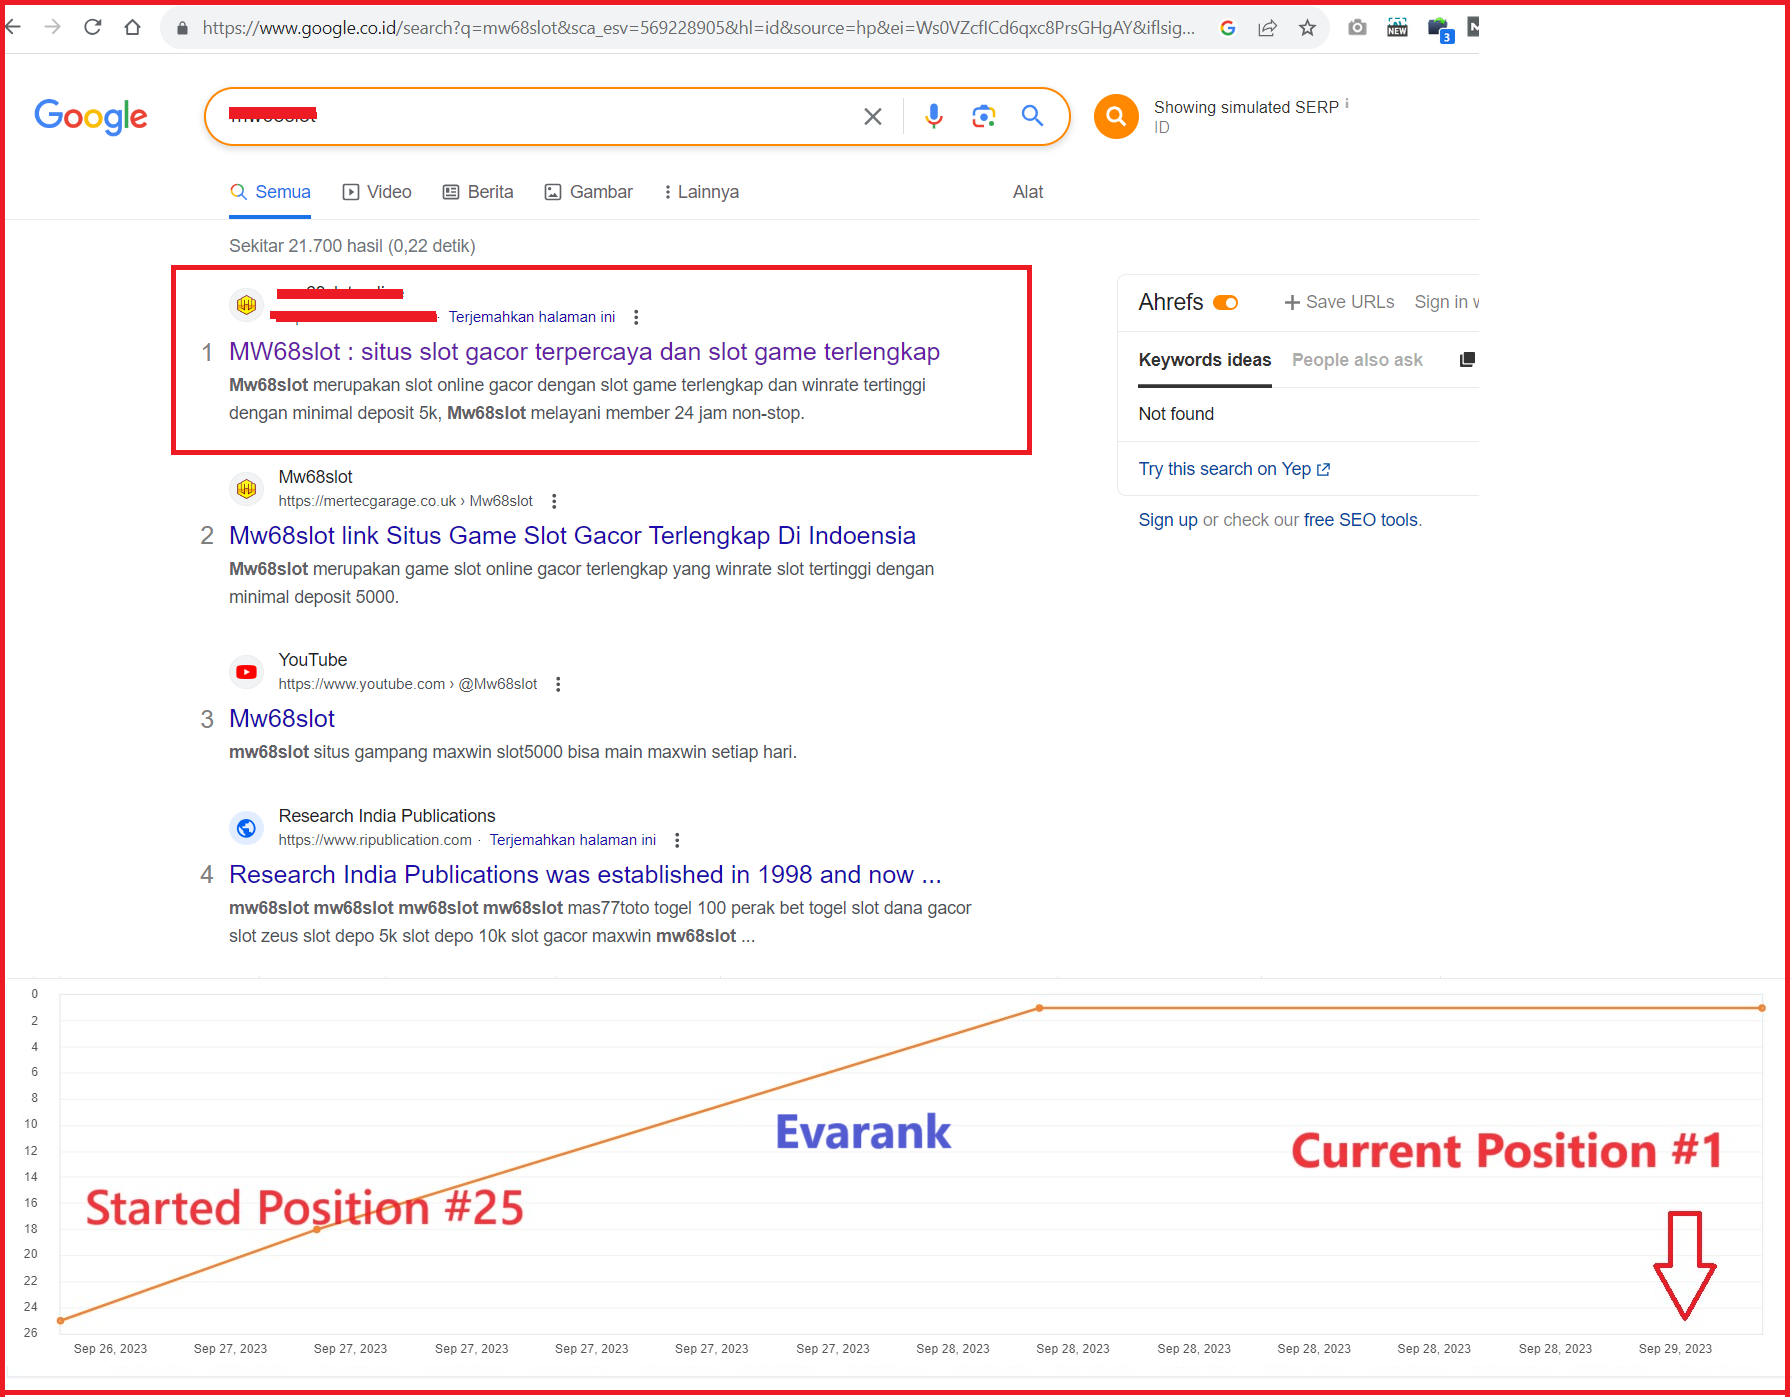Open the three-dot menu for result 1

pos(636,317)
